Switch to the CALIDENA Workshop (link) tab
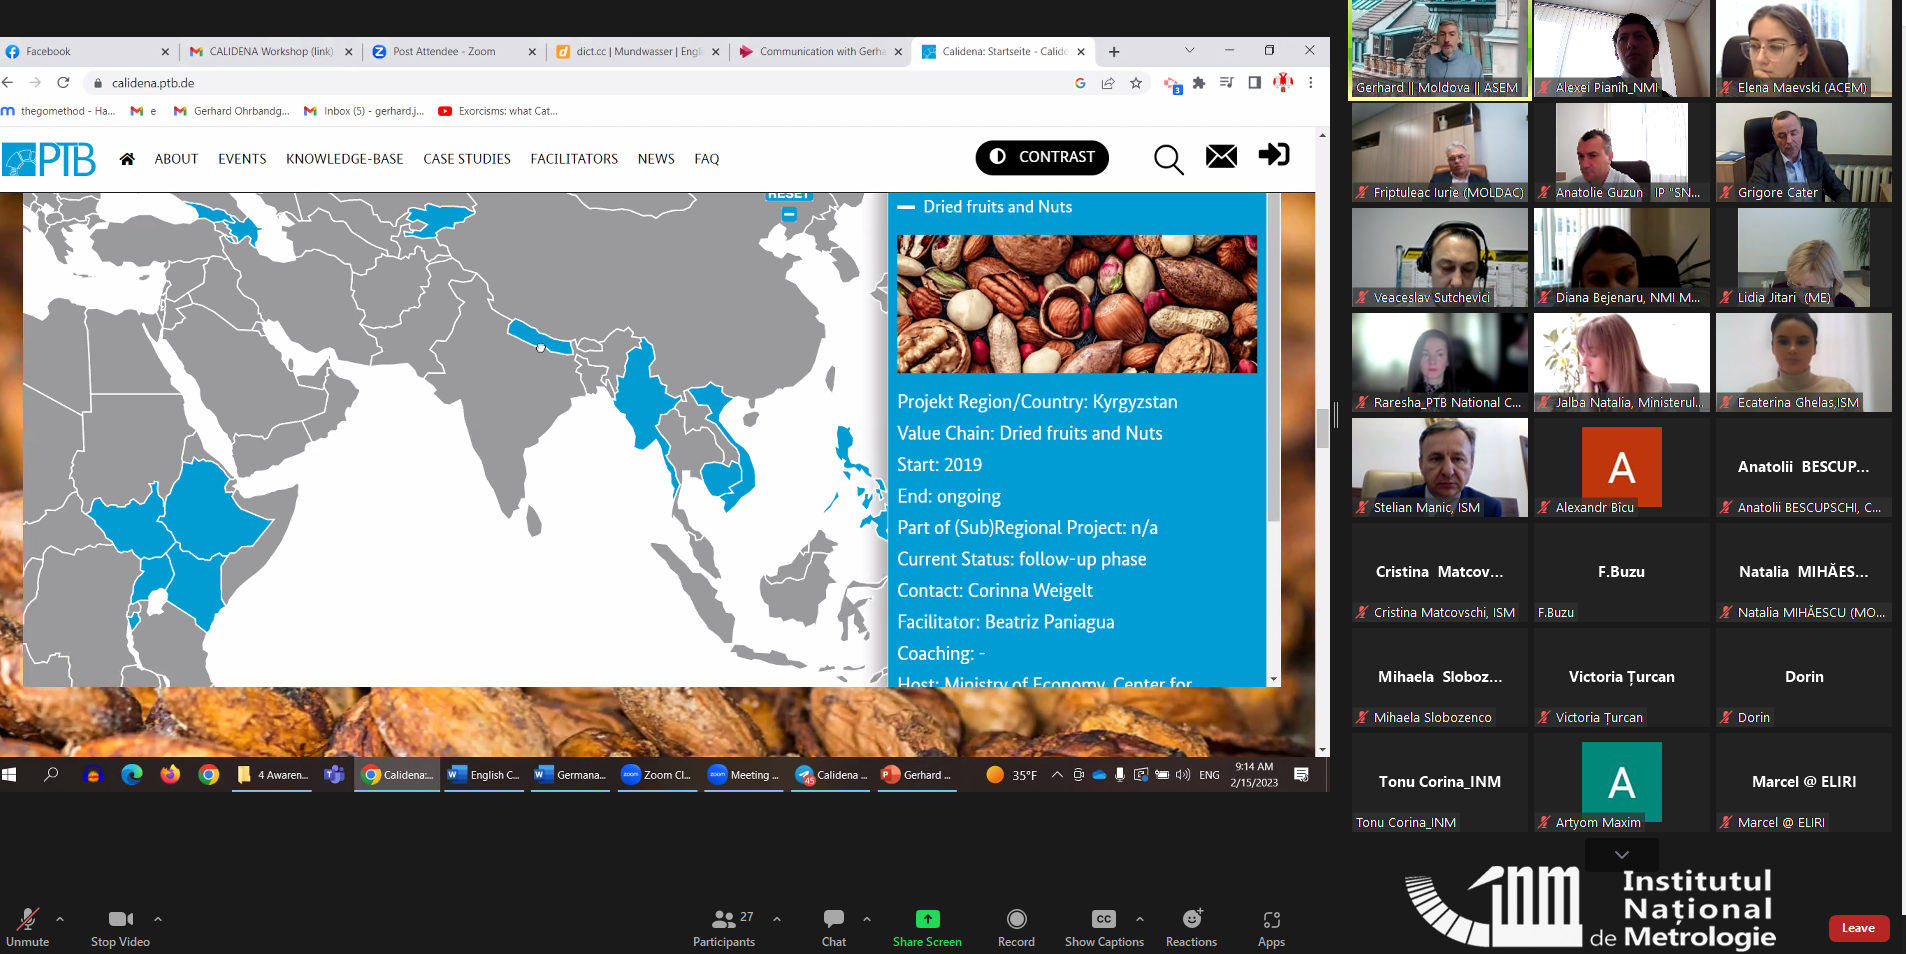 tap(270, 52)
